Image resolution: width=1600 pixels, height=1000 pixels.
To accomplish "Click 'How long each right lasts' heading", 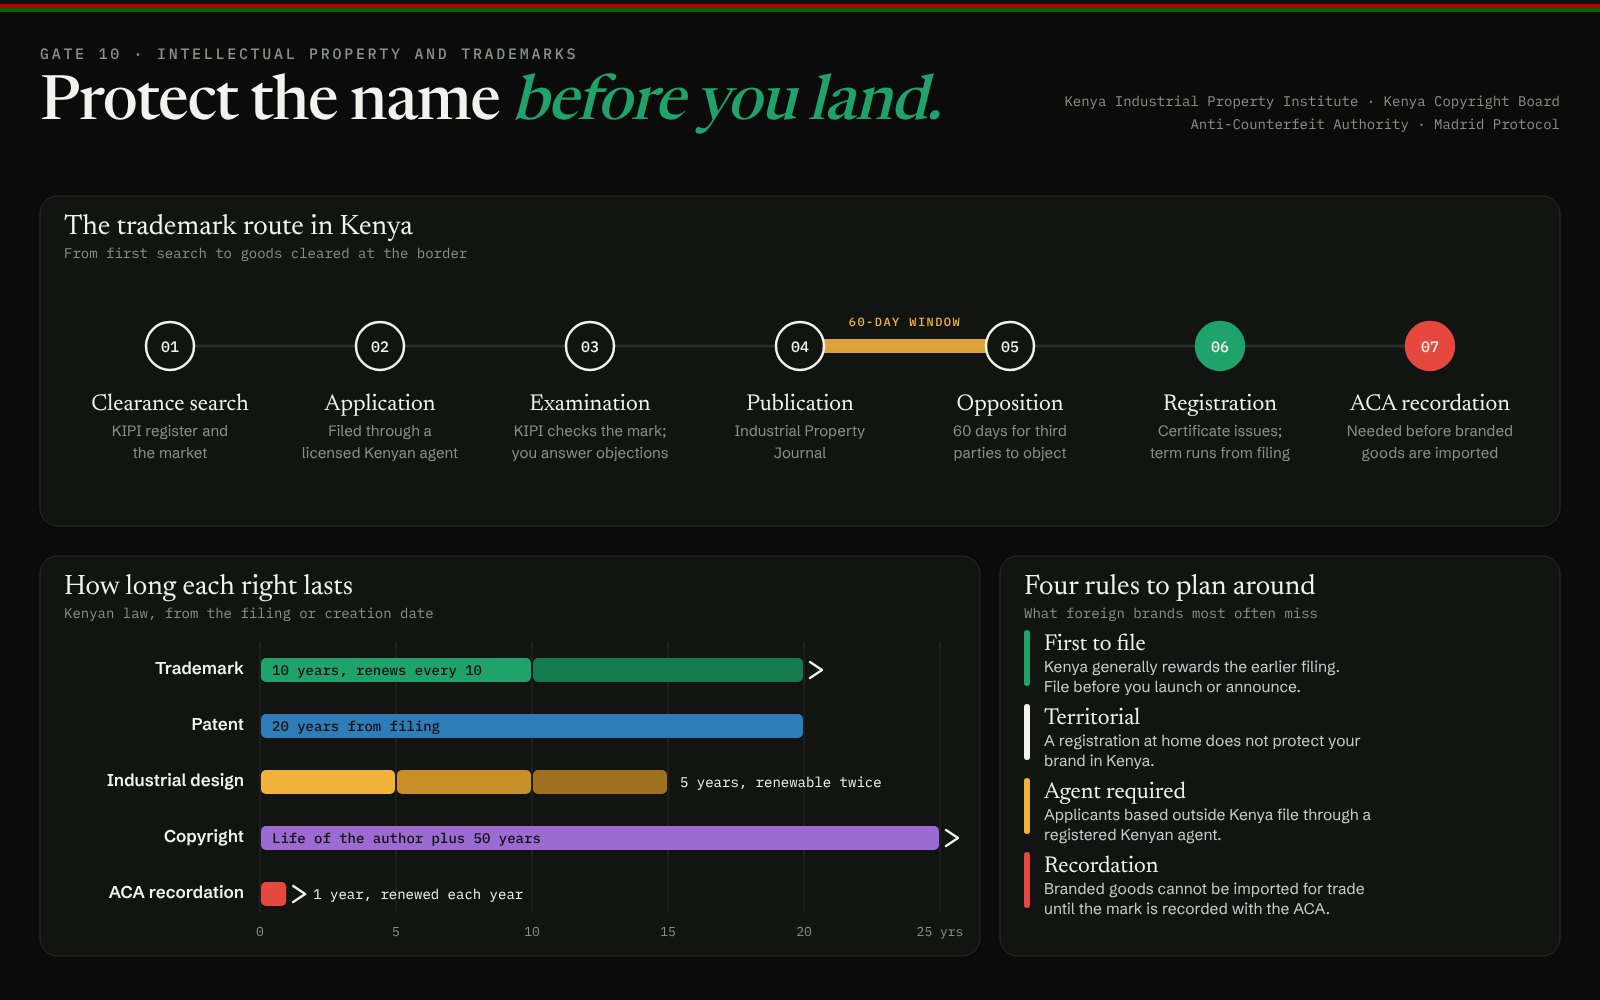I will (208, 585).
